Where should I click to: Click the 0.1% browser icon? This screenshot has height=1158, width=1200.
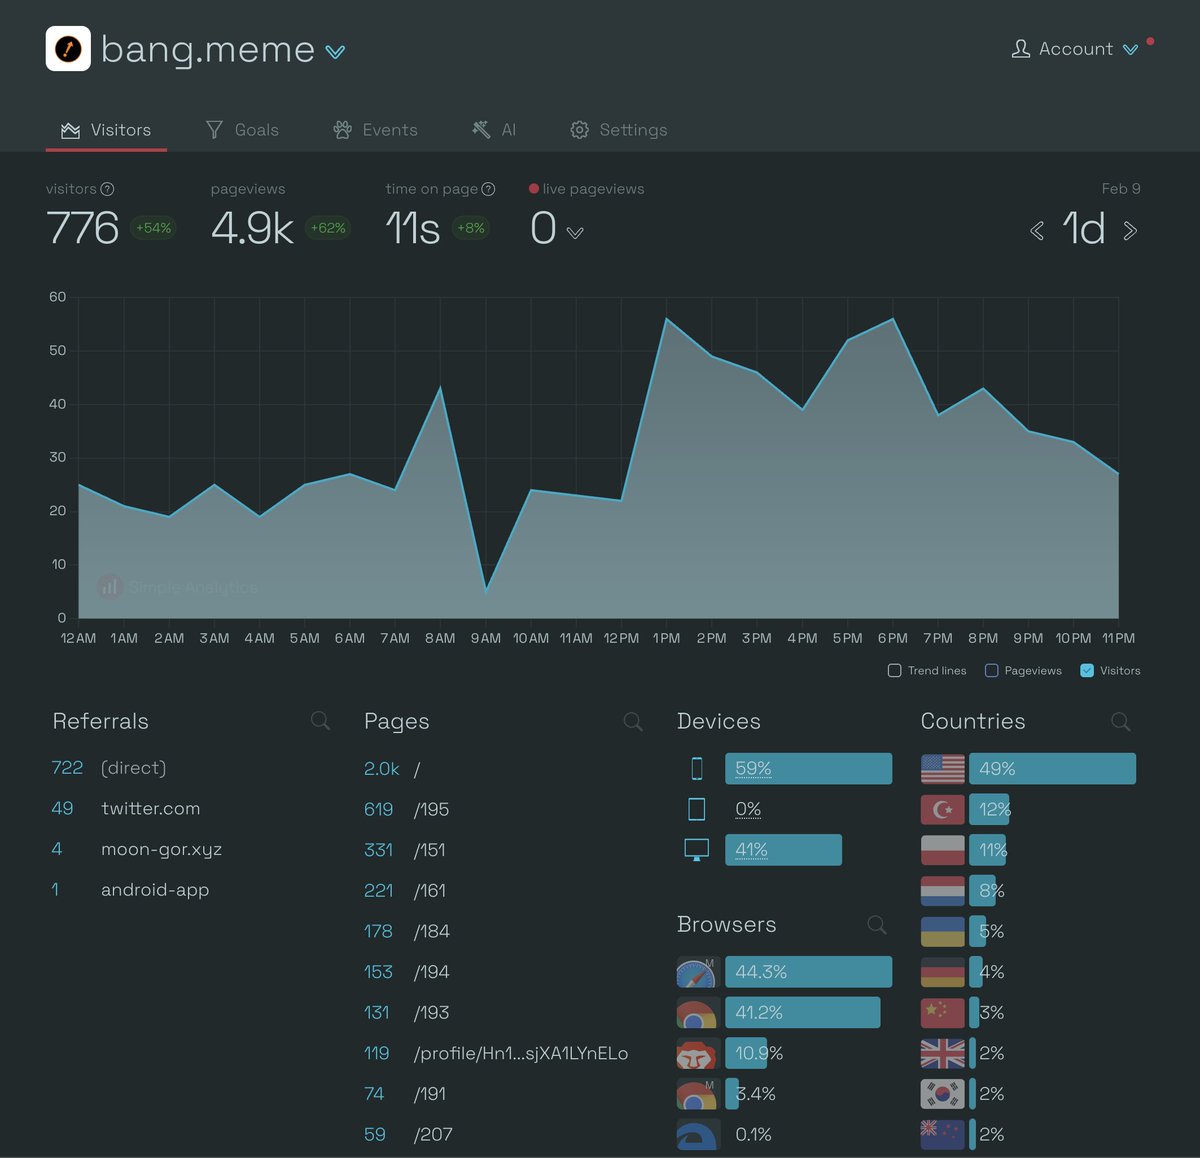coord(697,1134)
